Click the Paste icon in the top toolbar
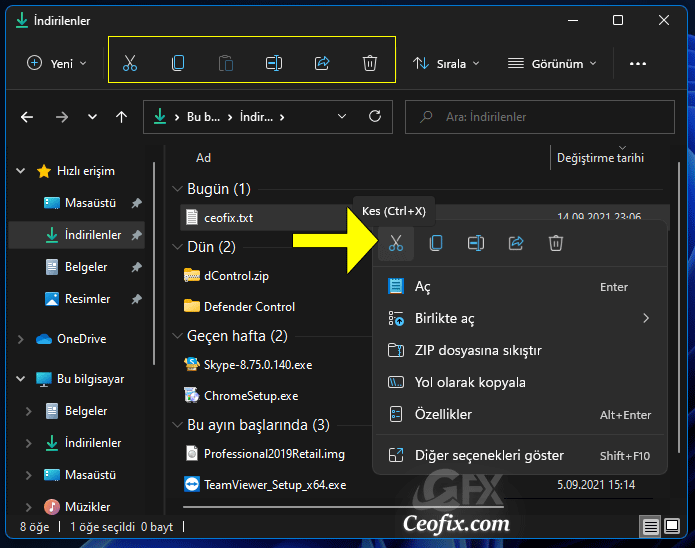Viewport: 695px width, 548px height. point(226,63)
